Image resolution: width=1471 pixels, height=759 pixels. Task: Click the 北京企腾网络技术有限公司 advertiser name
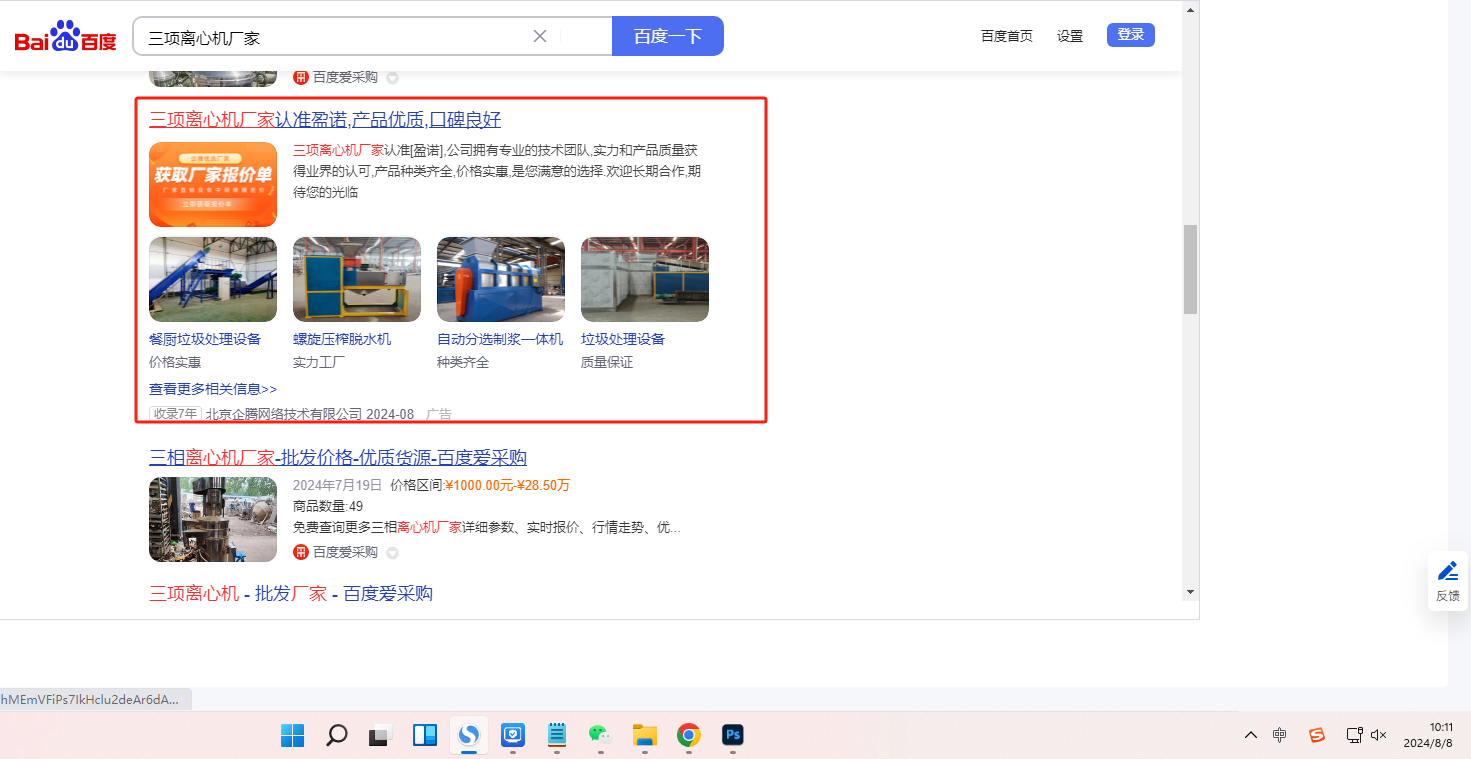coord(284,414)
